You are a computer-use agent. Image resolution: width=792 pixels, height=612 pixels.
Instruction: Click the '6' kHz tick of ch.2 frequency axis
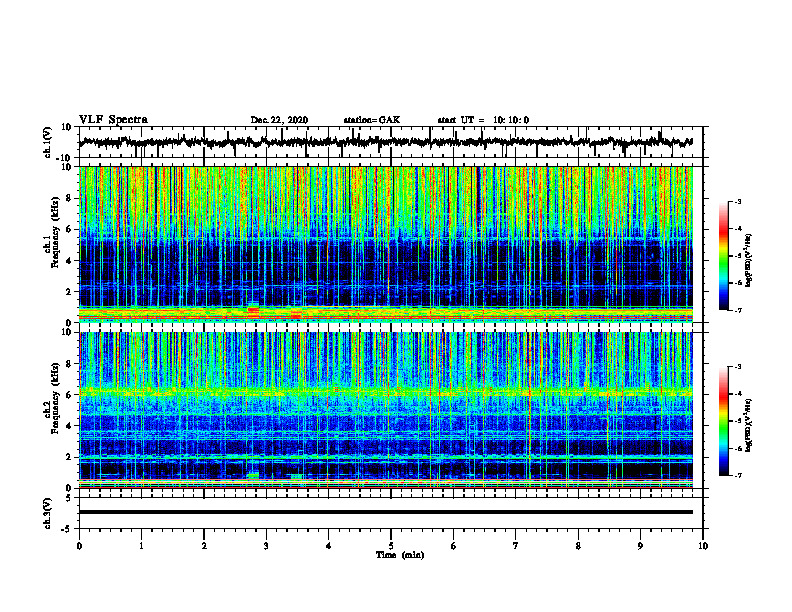point(69,395)
